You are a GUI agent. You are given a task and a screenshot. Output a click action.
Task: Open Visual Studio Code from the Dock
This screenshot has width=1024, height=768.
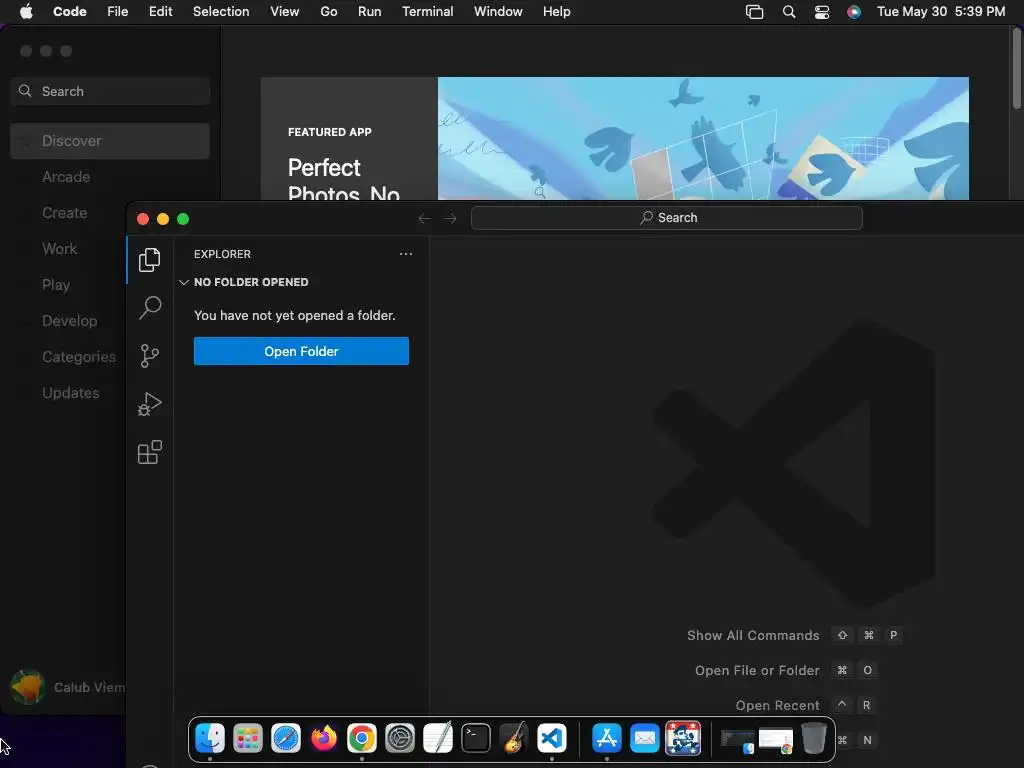552,739
